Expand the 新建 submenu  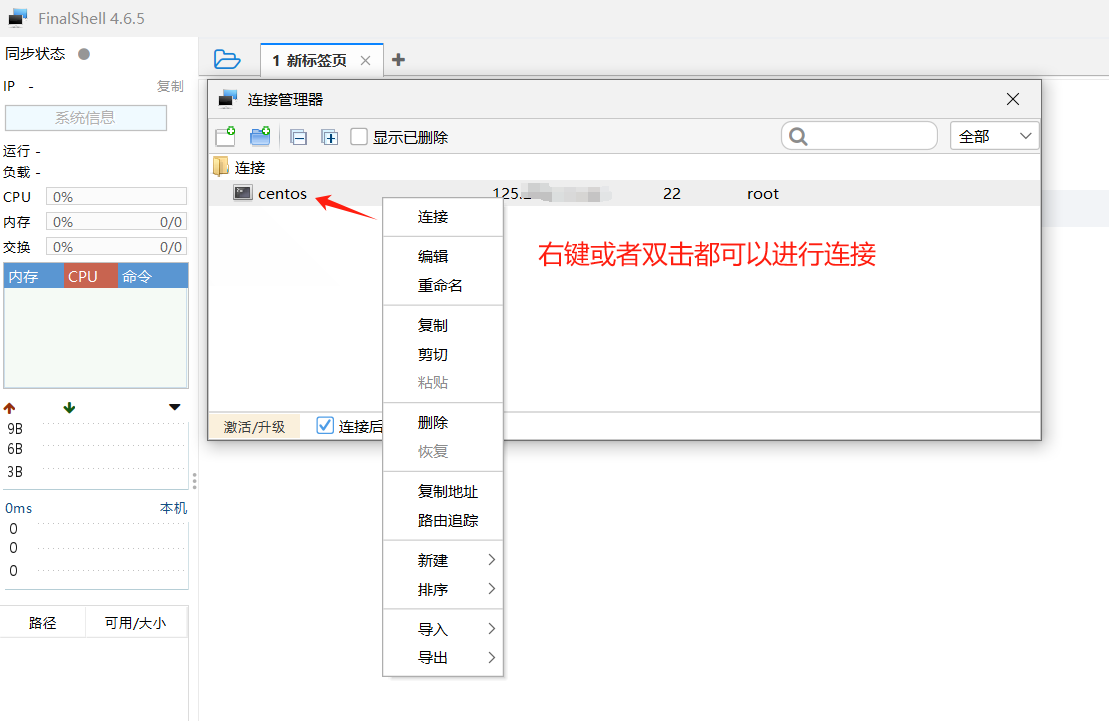click(x=443, y=560)
